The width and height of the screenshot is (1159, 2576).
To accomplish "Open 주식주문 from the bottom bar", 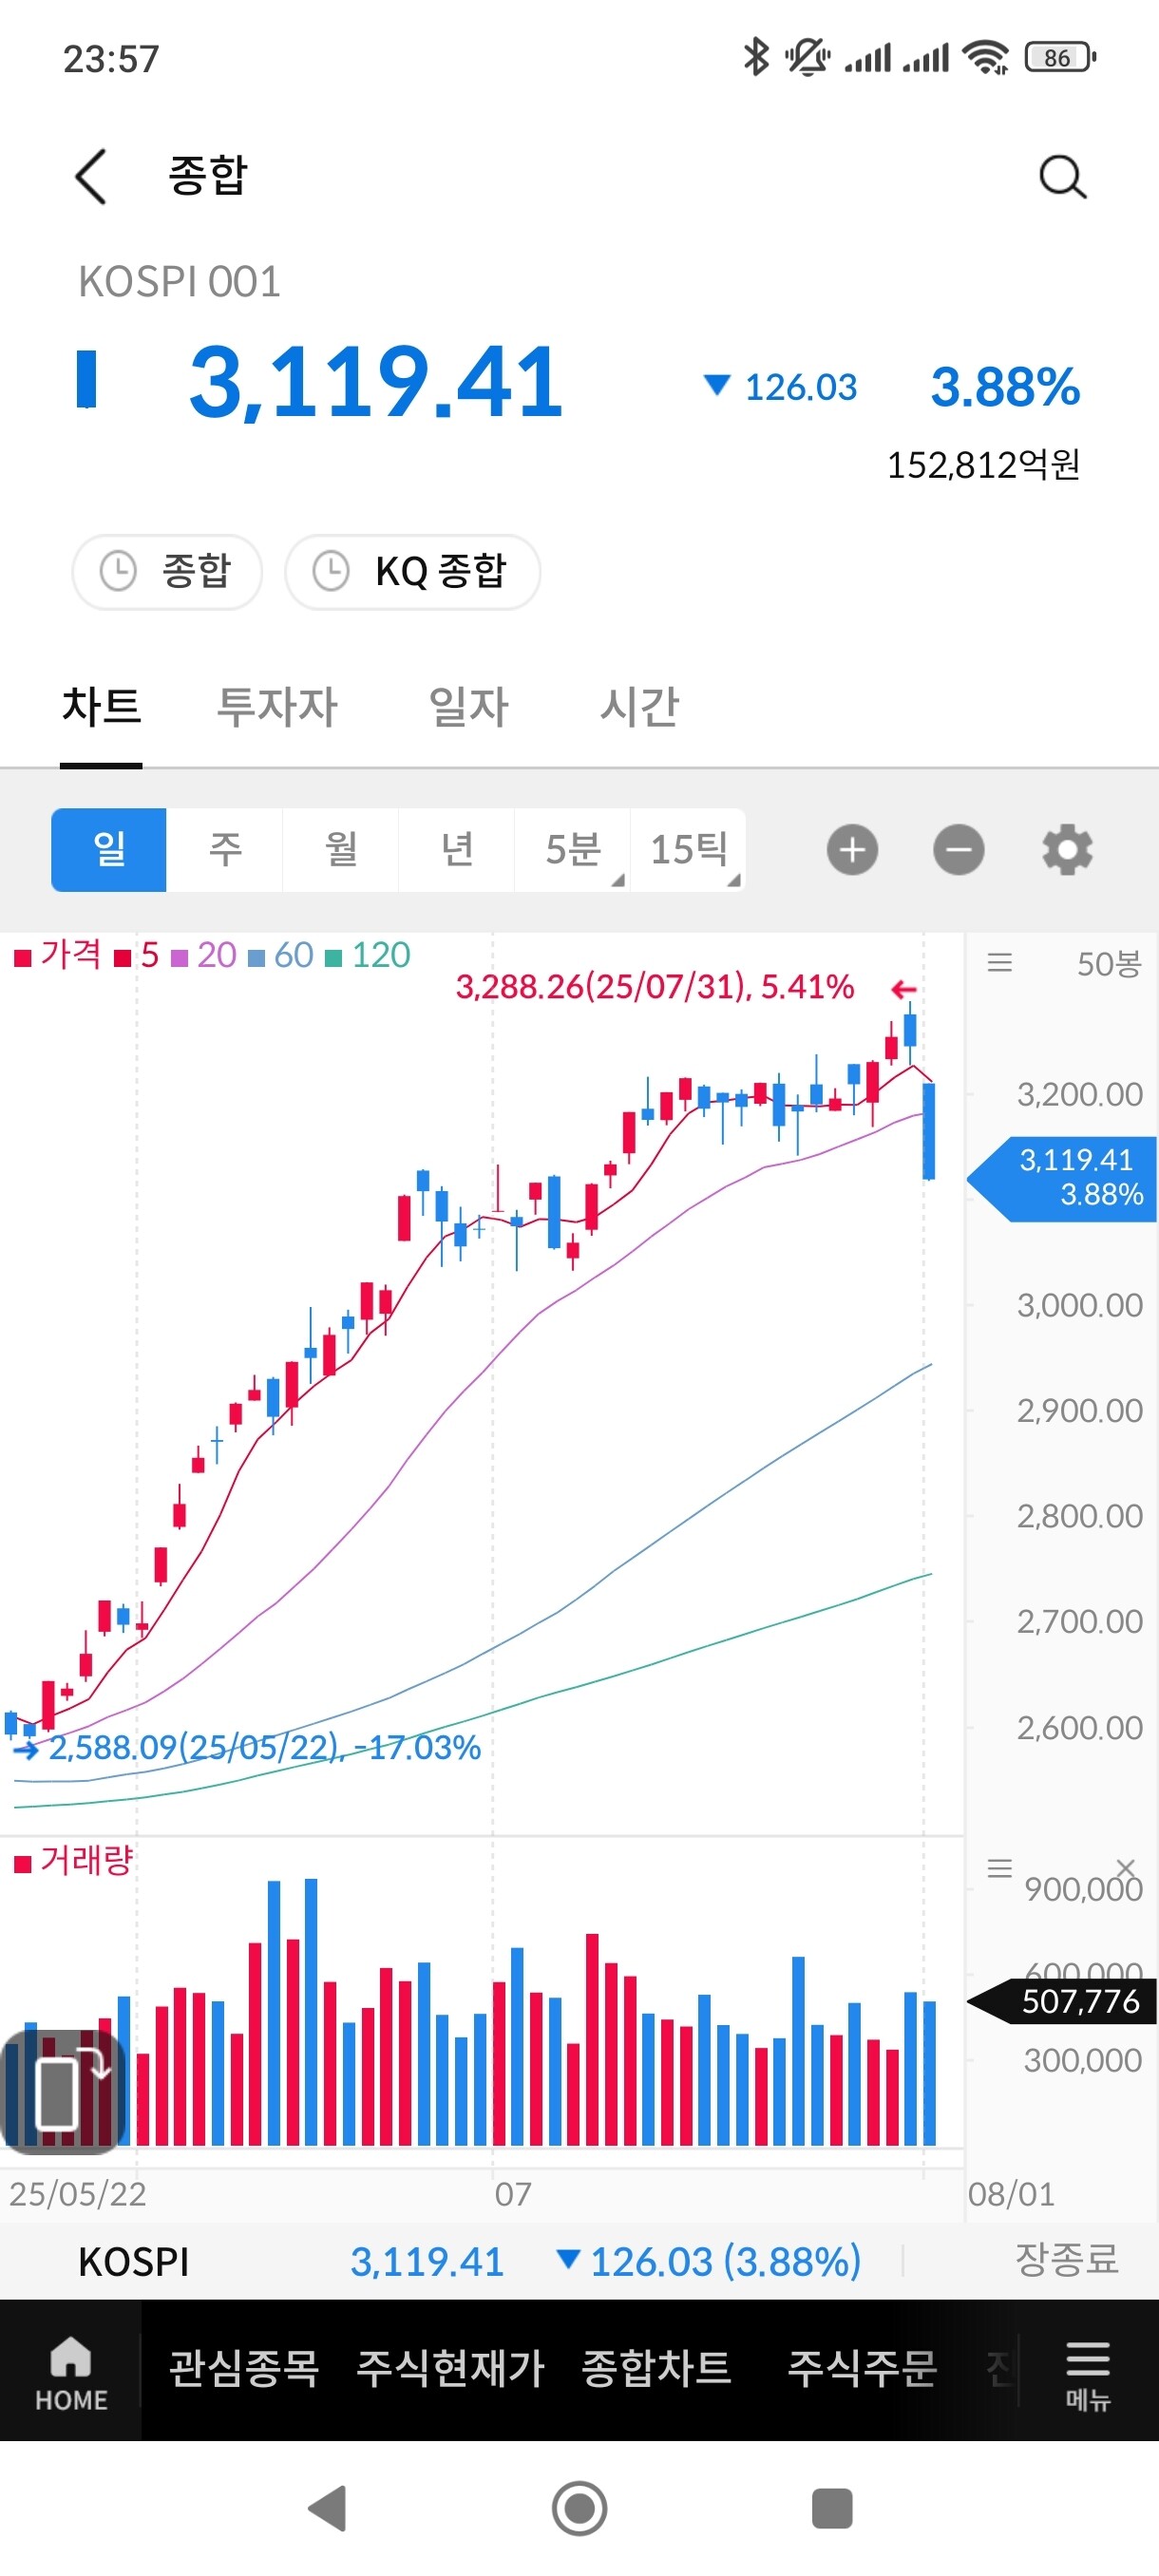I will click(861, 2367).
